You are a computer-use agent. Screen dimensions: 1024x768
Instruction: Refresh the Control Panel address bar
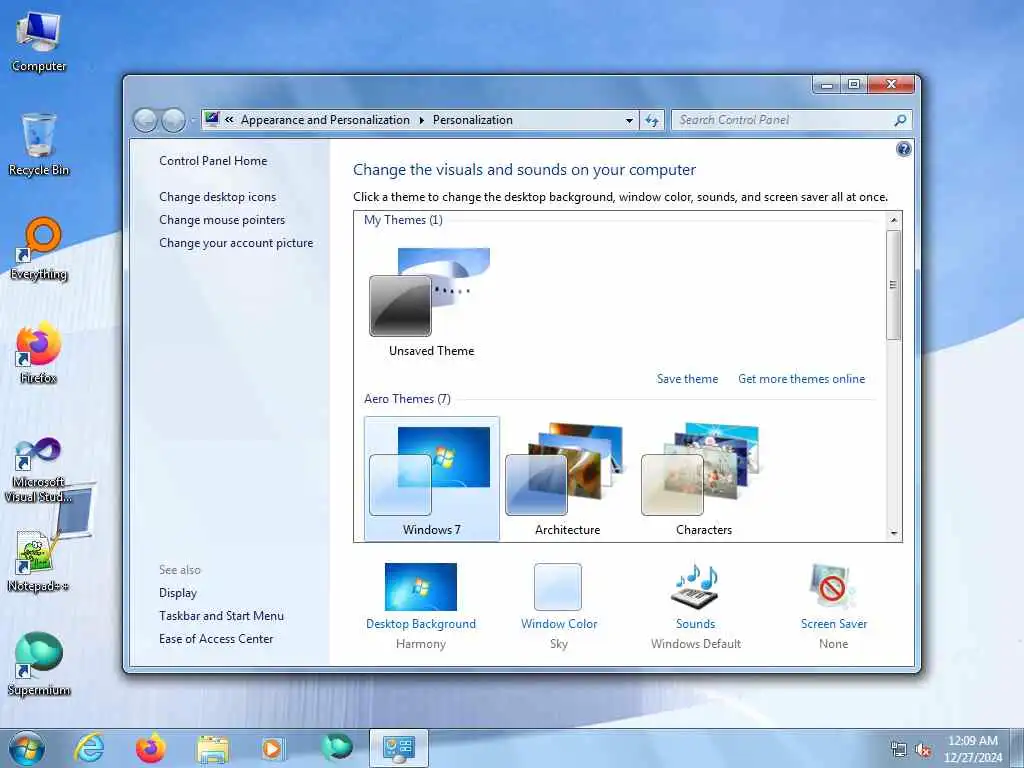pos(652,120)
